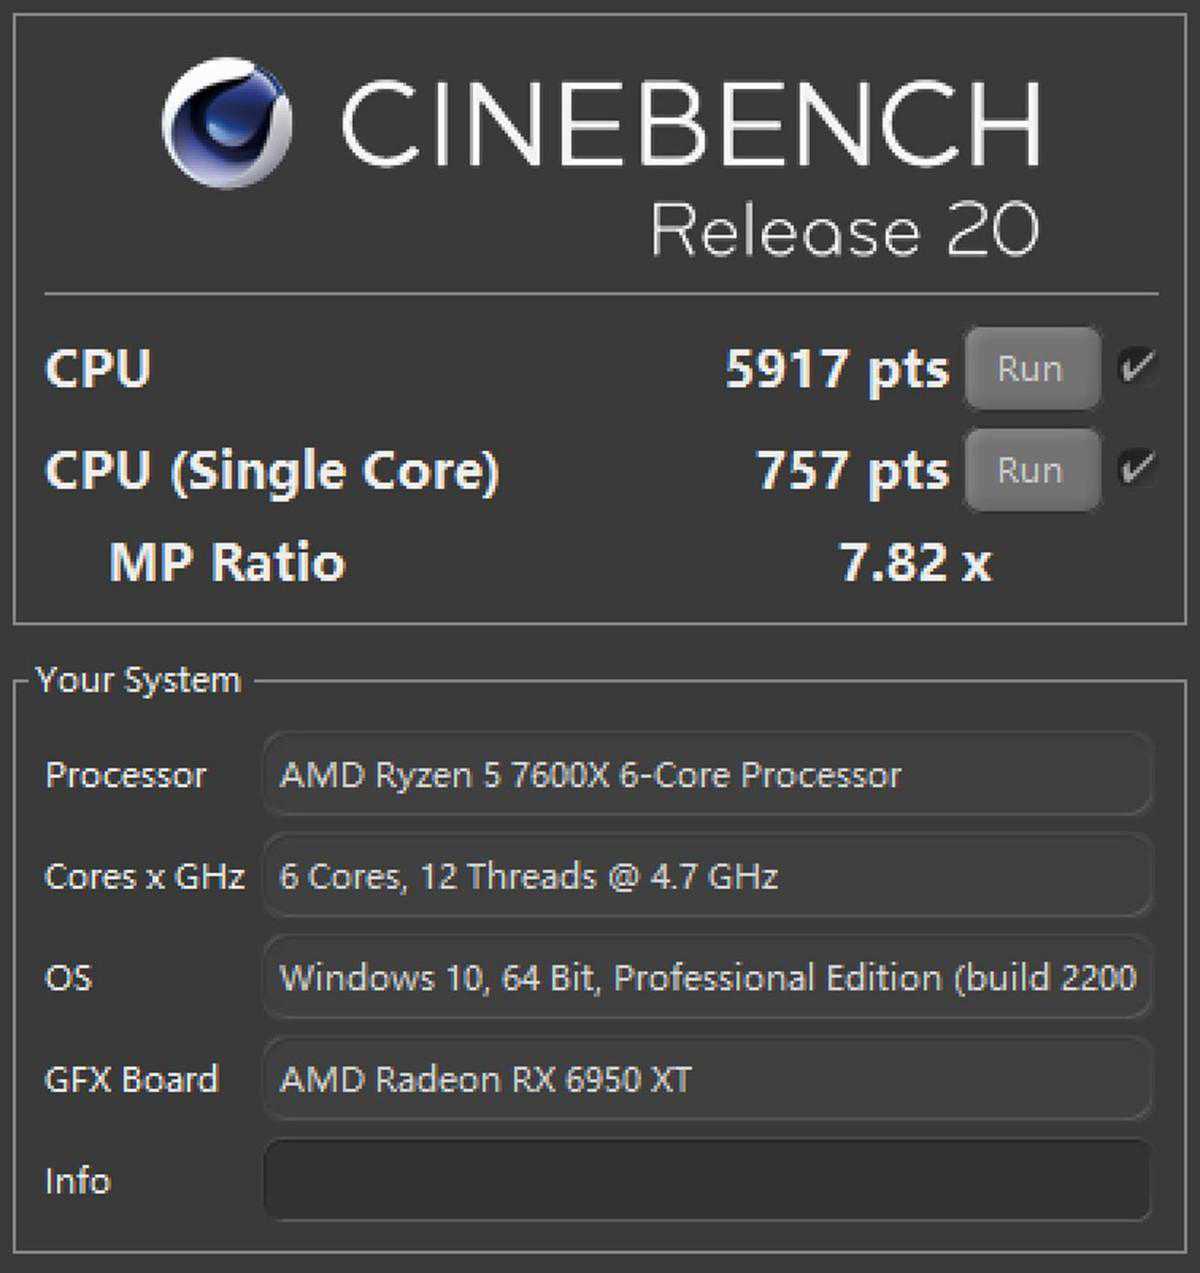This screenshot has height=1273, width=1200.
Task: Click the Your System group heading
Action: click(138, 680)
